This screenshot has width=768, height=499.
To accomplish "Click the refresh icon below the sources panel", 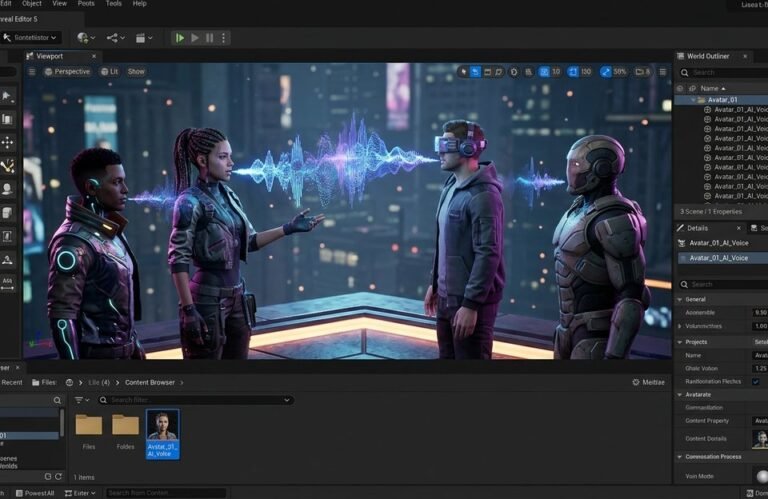I will [x=58, y=476].
